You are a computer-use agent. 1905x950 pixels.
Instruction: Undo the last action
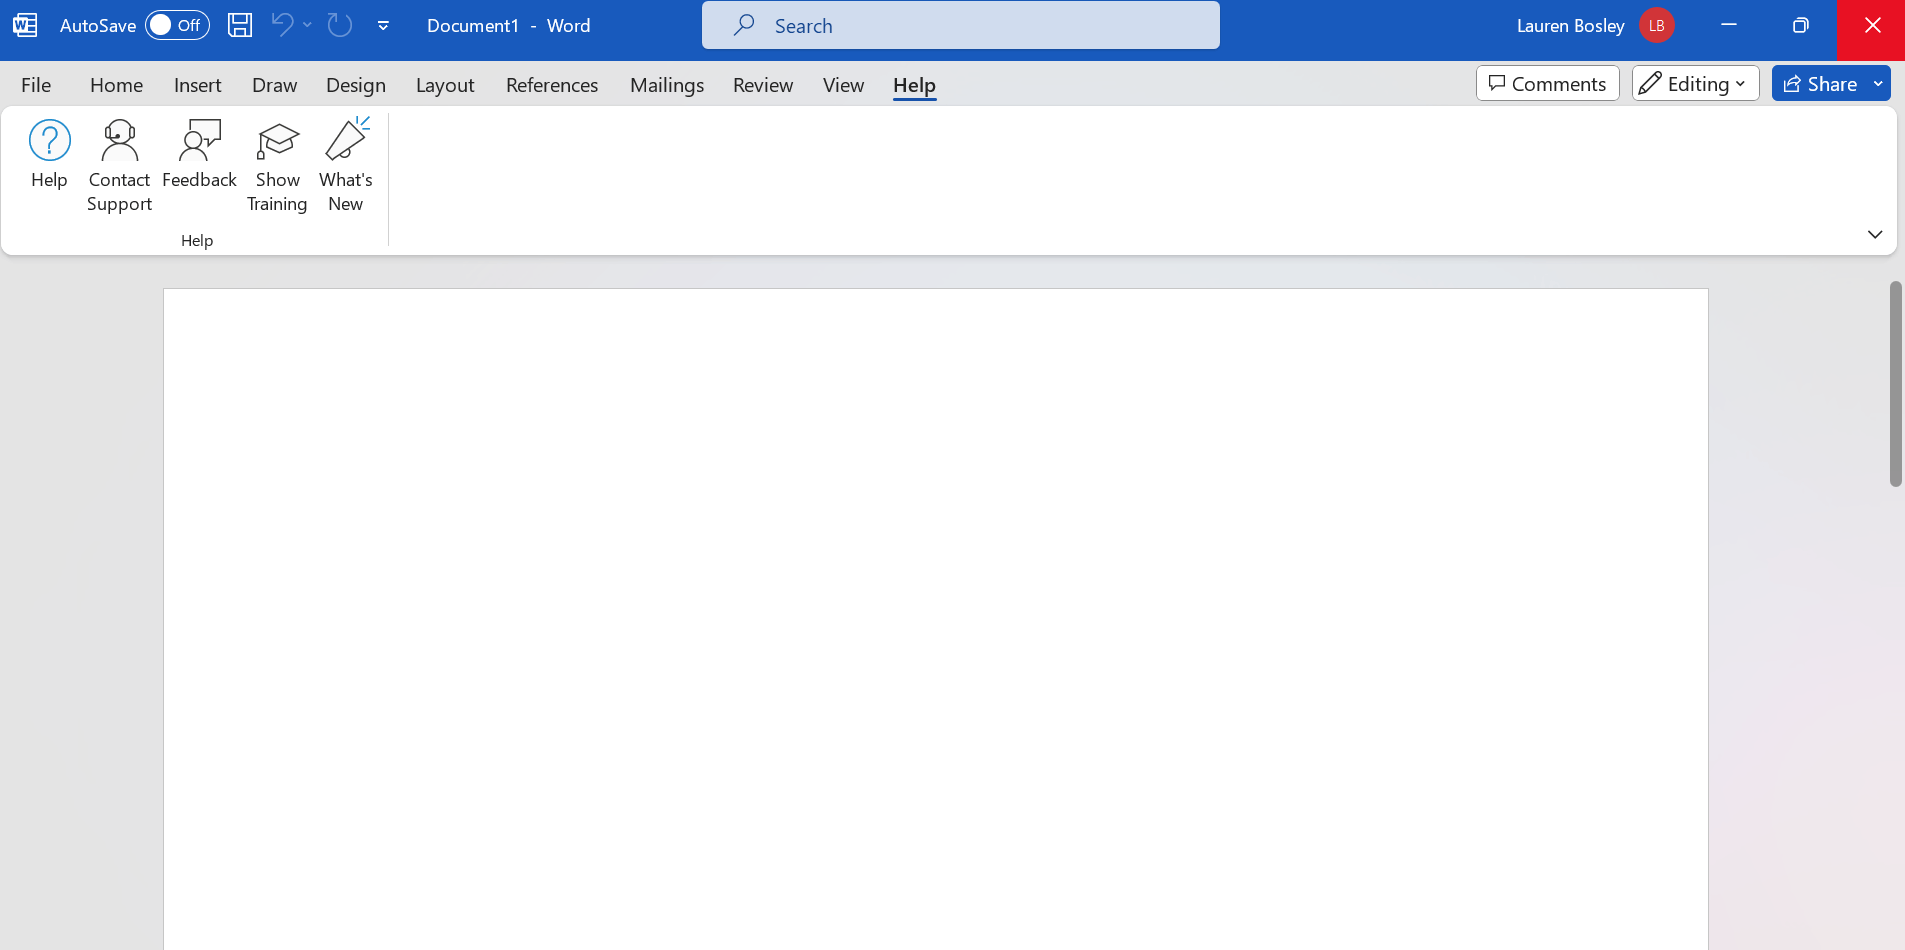[x=283, y=25]
